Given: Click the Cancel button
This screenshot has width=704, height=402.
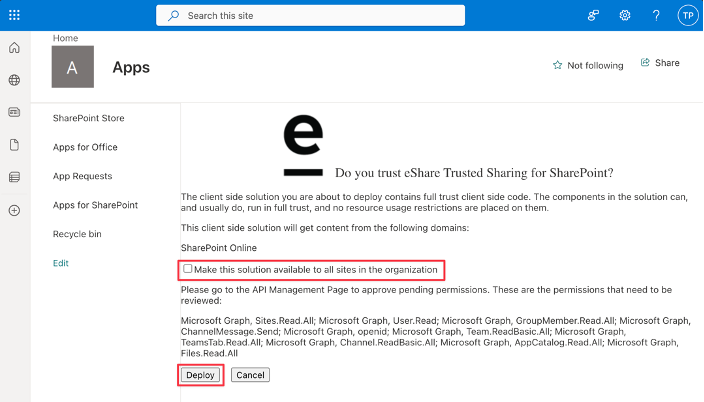Looking at the screenshot, I should click(x=251, y=375).
